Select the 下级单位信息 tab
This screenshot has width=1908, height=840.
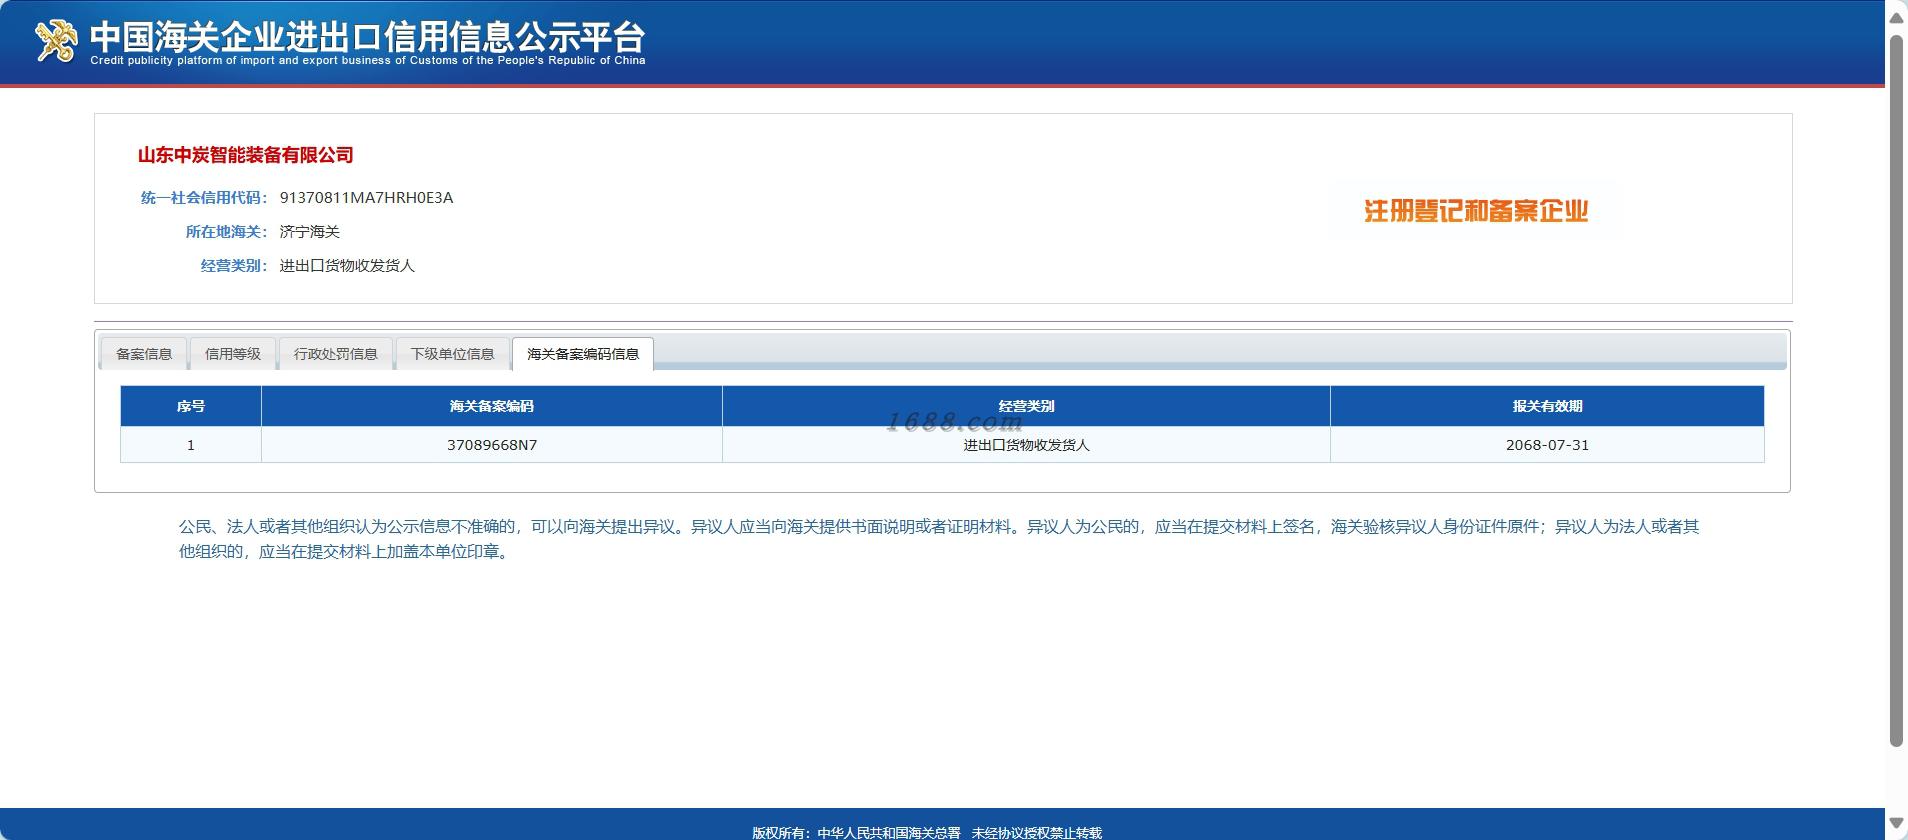point(453,354)
